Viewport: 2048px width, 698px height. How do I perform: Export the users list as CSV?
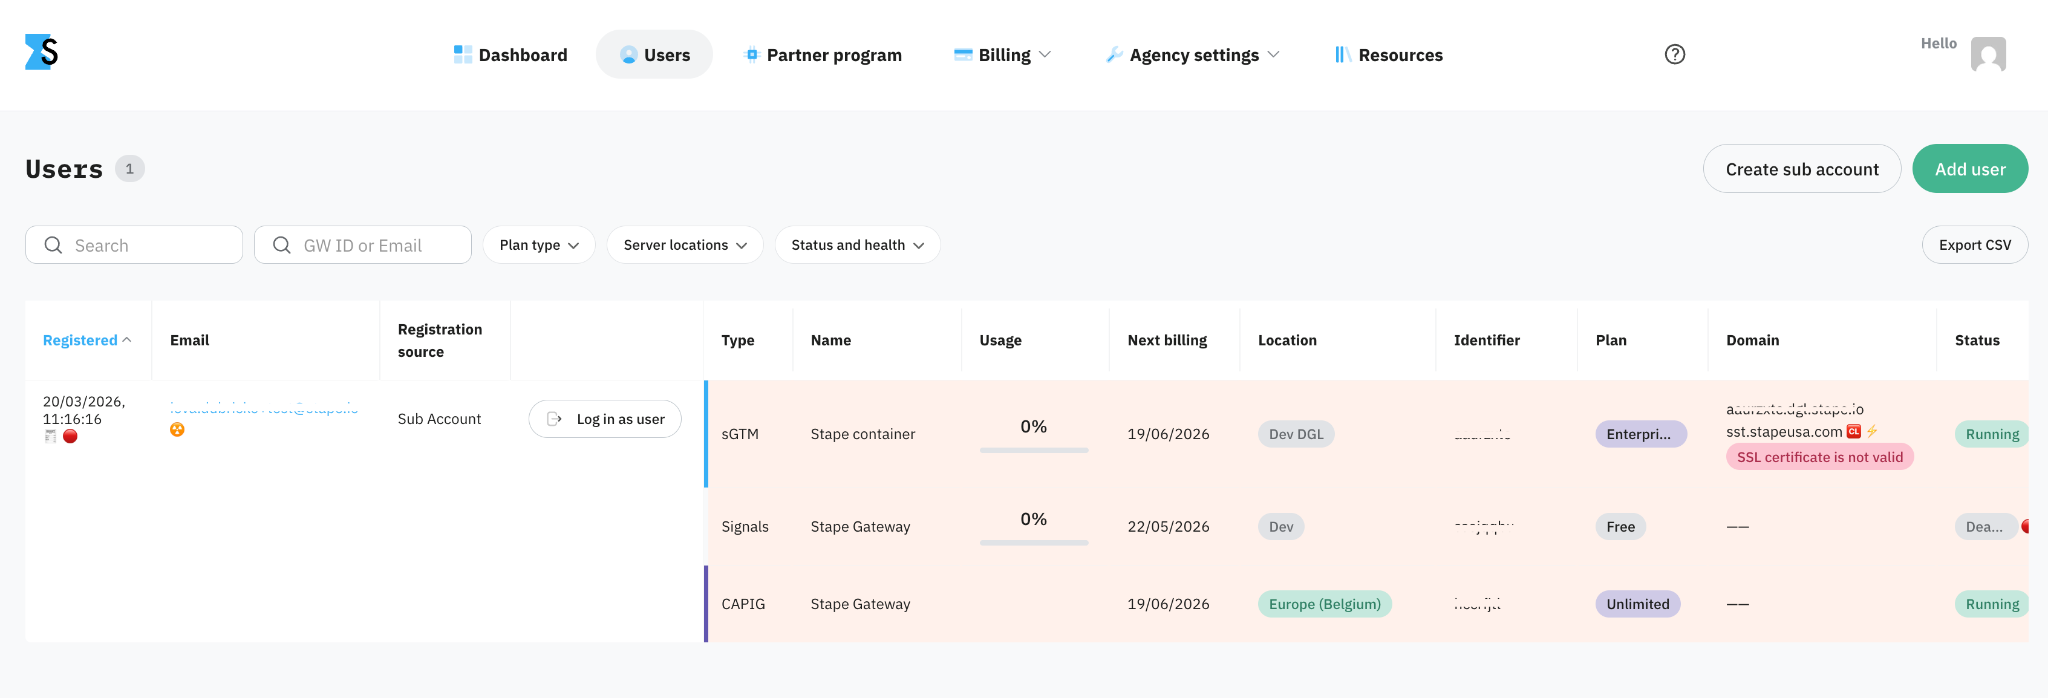[x=1975, y=245]
